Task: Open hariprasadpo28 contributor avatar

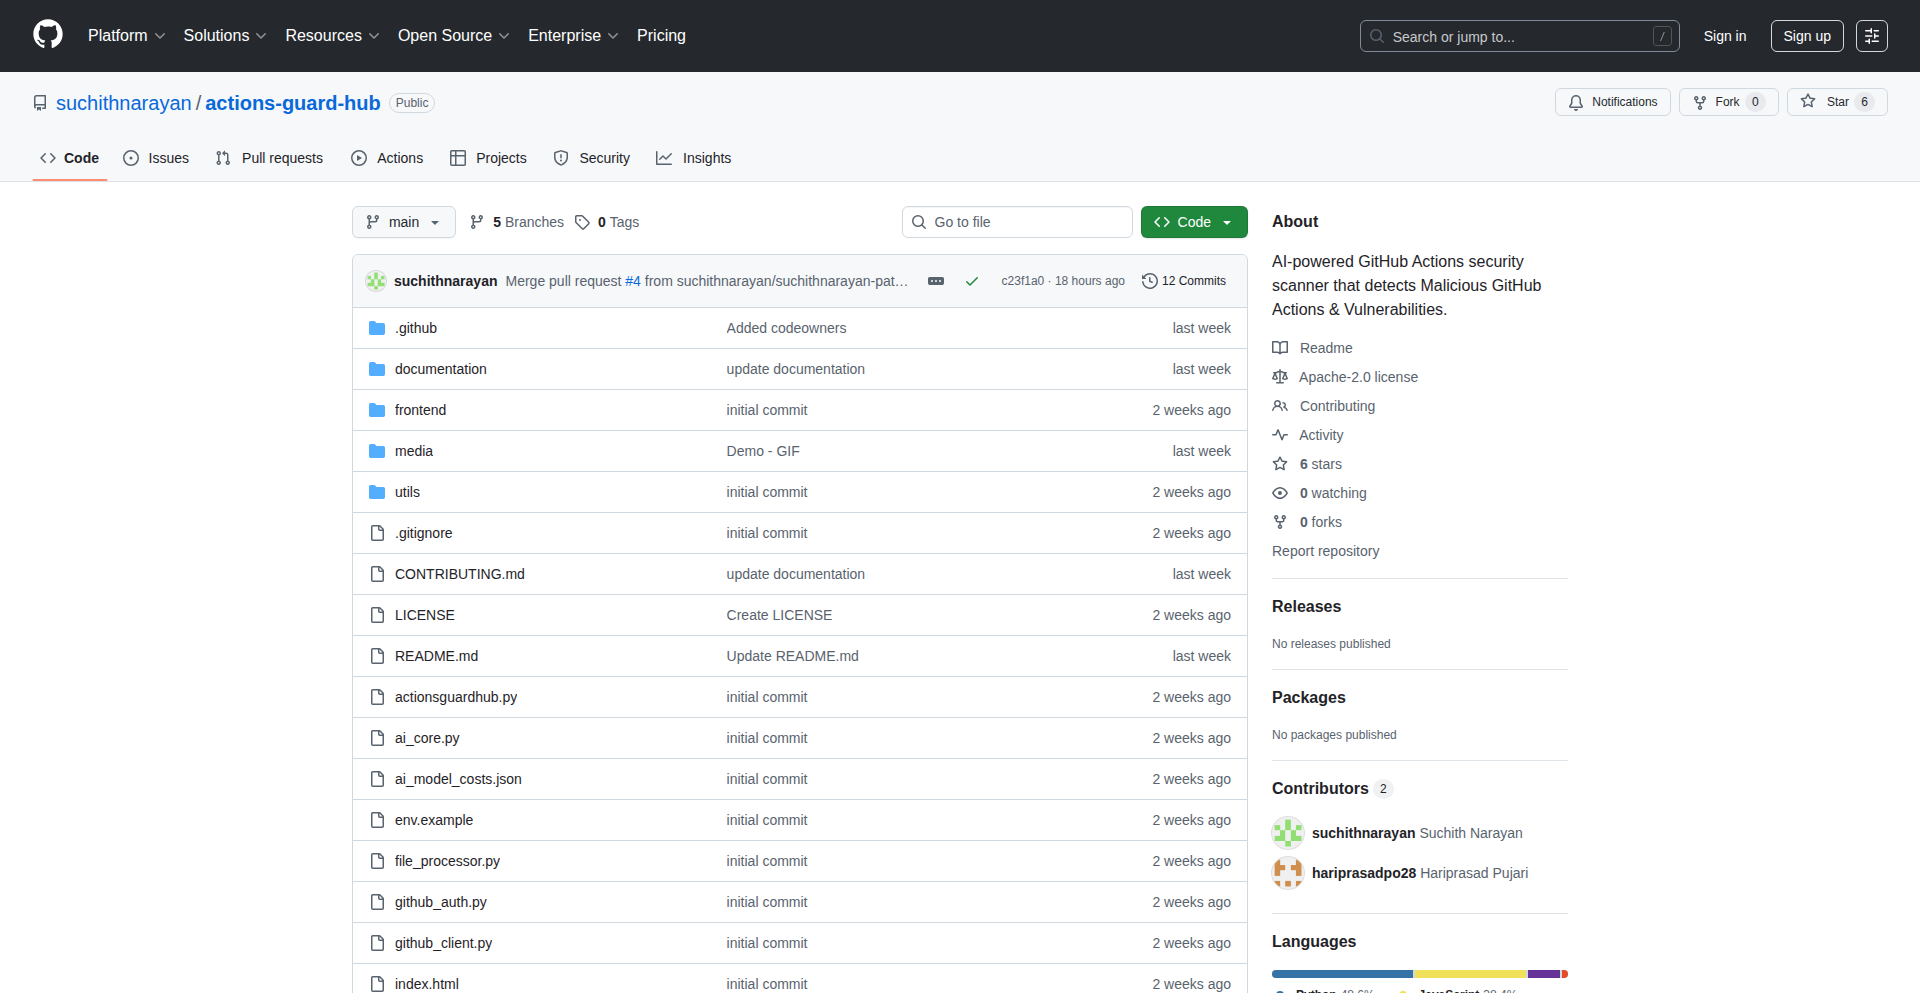Action: (x=1288, y=873)
